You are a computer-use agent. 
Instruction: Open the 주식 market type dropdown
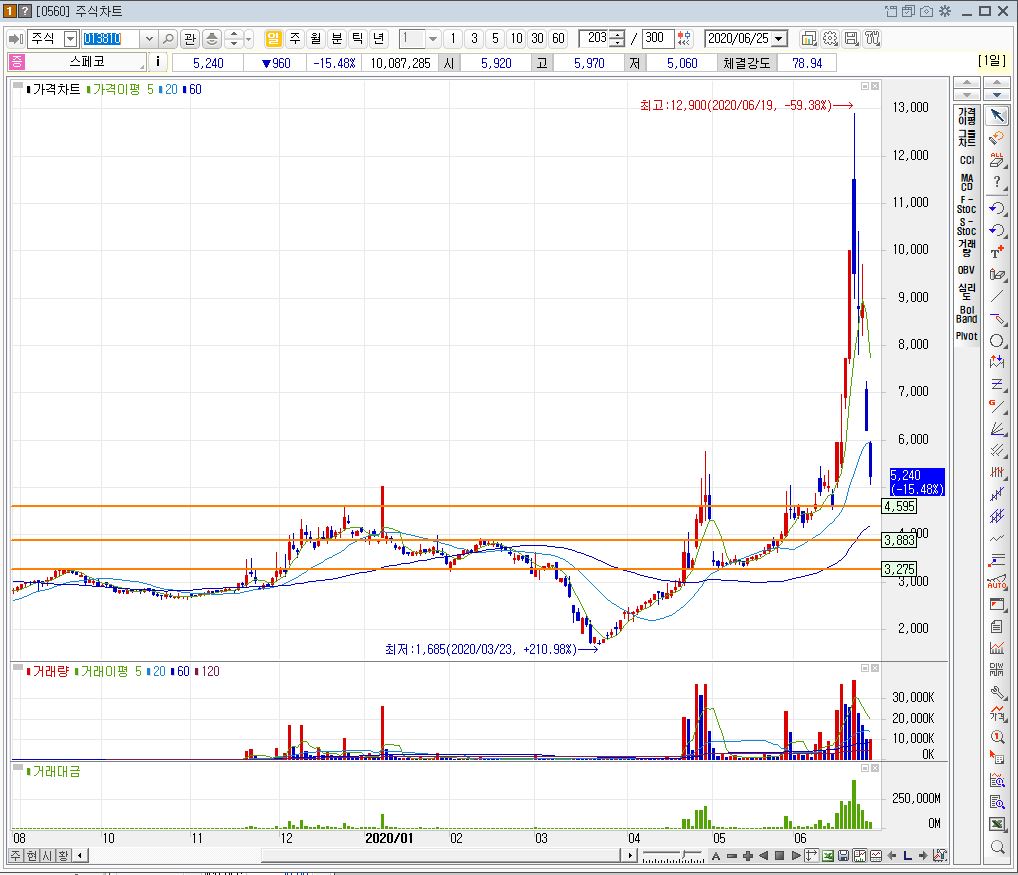click(71, 39)
